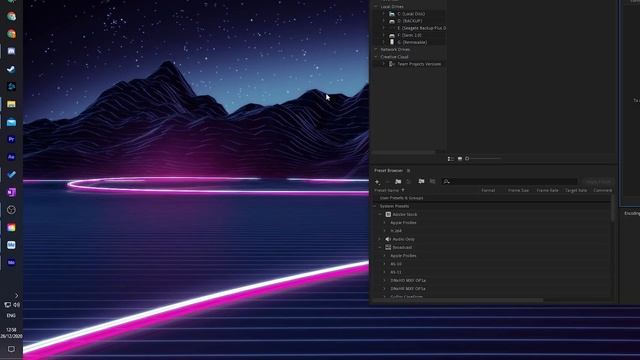The height and width of the screenshot is (360, 640).
Task: Click the Adobe Stock preset group icon
Action: coord(388,214)
